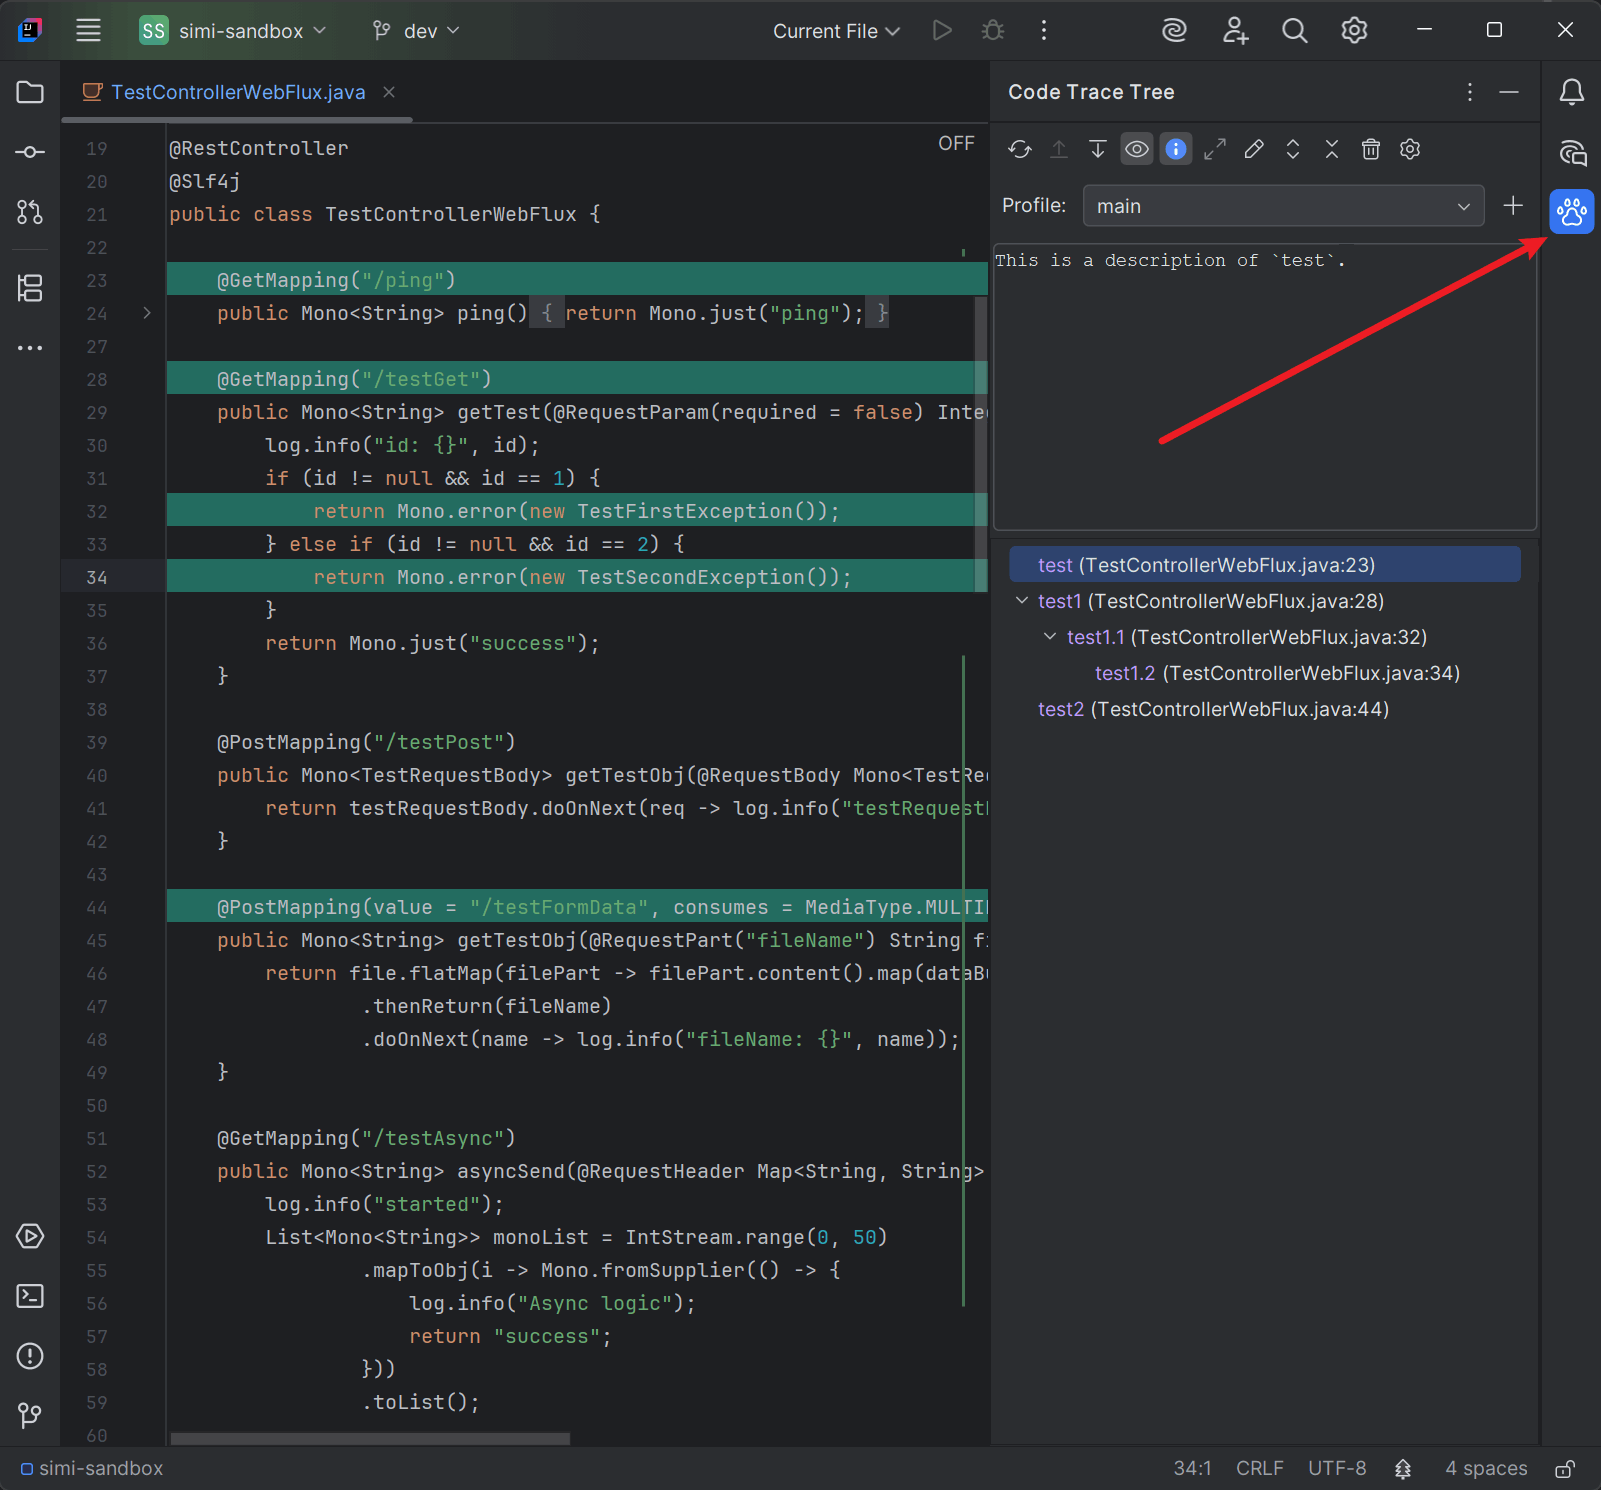This screenshot has height=1490, width=1601.
Task: Run the current file
Action: coord(942,31)
